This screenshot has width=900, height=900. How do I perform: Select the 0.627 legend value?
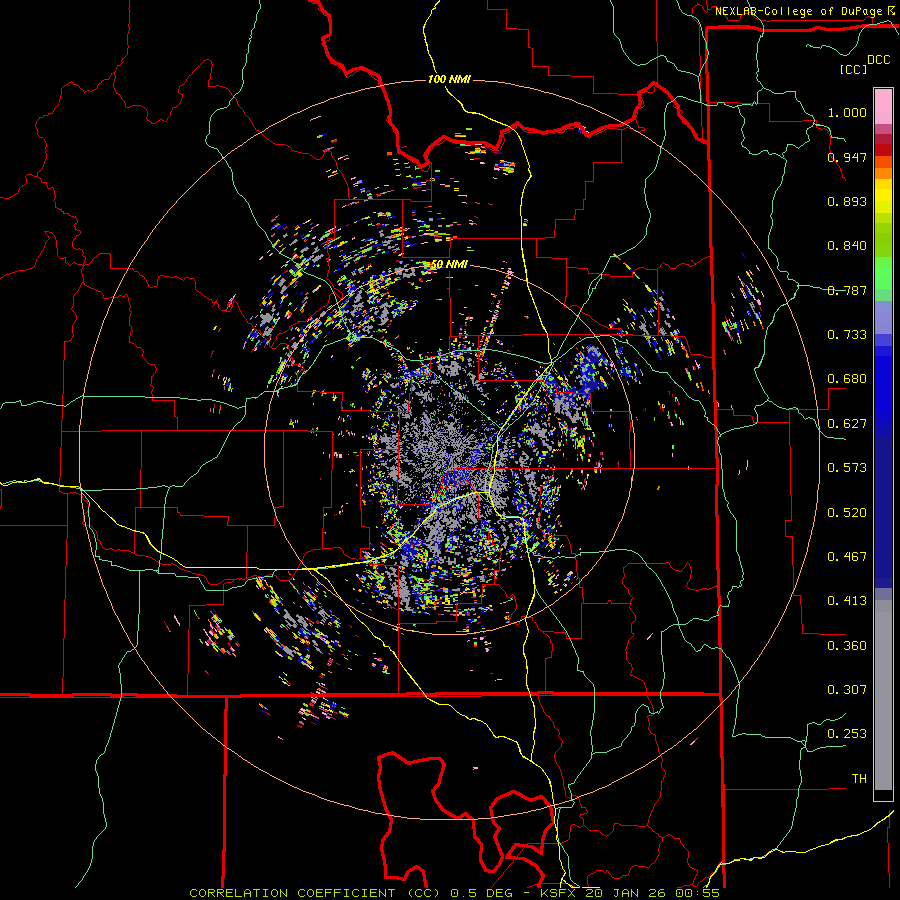(847, 424)
